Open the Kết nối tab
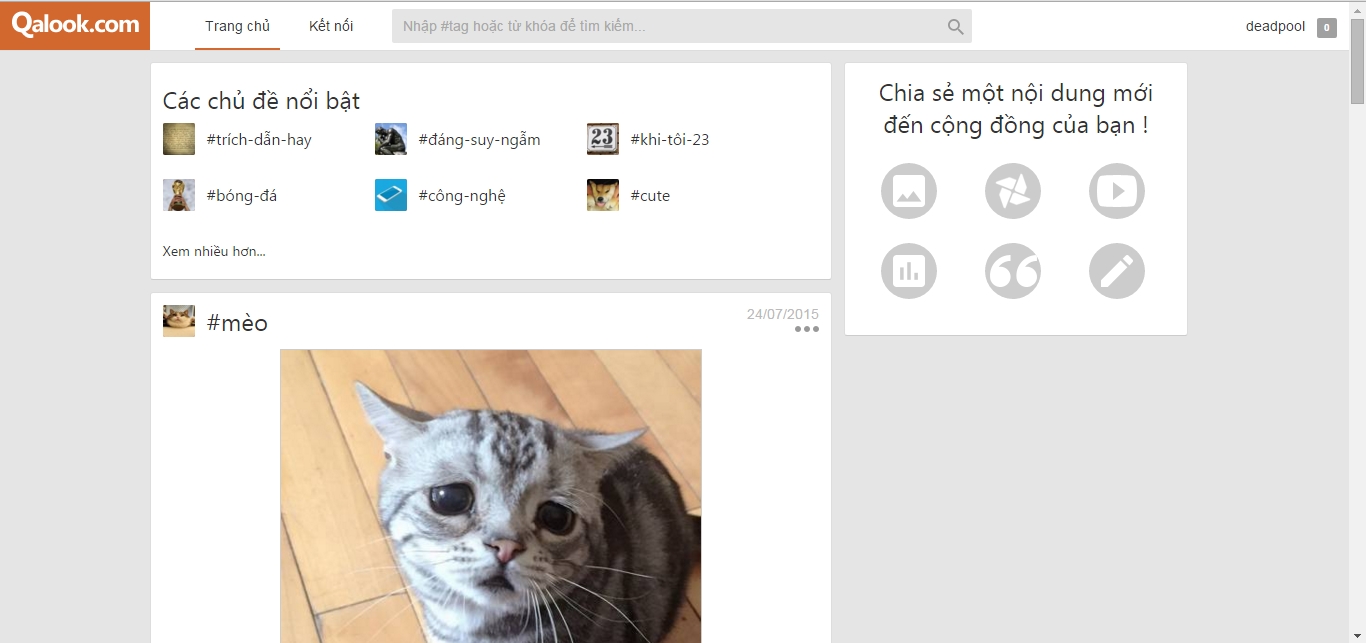 331,26
